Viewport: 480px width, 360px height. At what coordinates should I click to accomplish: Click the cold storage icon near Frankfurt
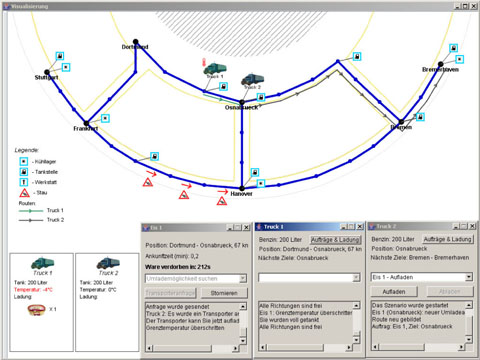pos(105,118)
